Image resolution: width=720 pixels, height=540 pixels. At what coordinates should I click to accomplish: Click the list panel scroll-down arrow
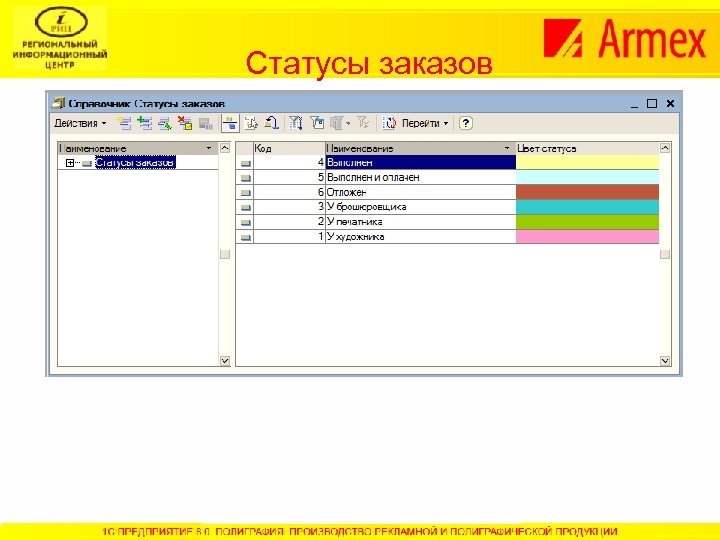click(664, 361)
